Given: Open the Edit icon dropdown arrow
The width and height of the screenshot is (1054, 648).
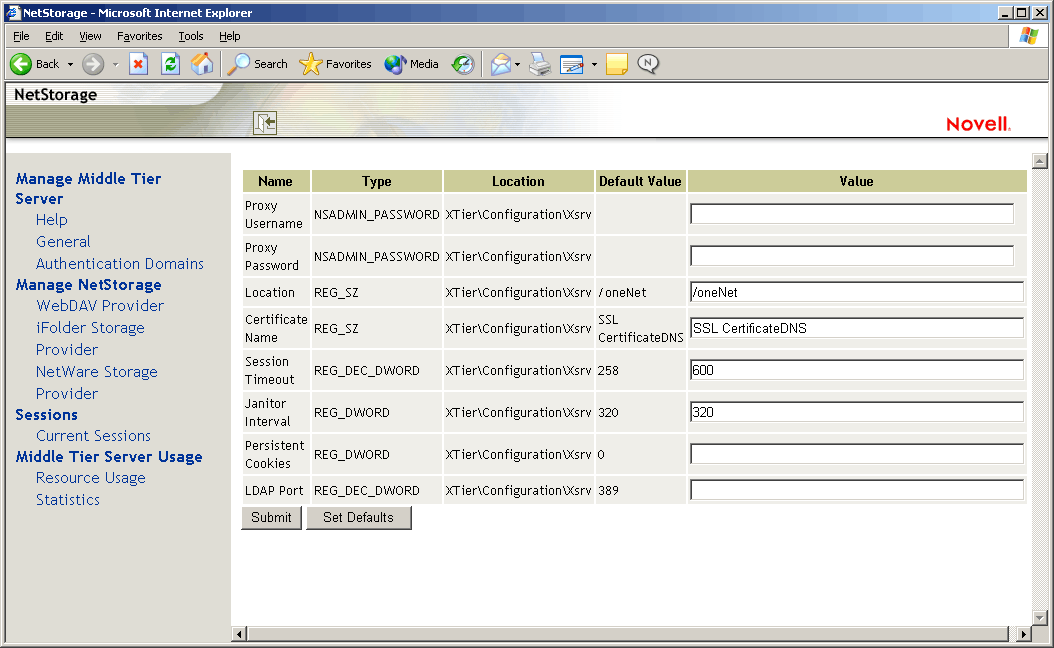Looking at the screenshot, I should (594, 65).
